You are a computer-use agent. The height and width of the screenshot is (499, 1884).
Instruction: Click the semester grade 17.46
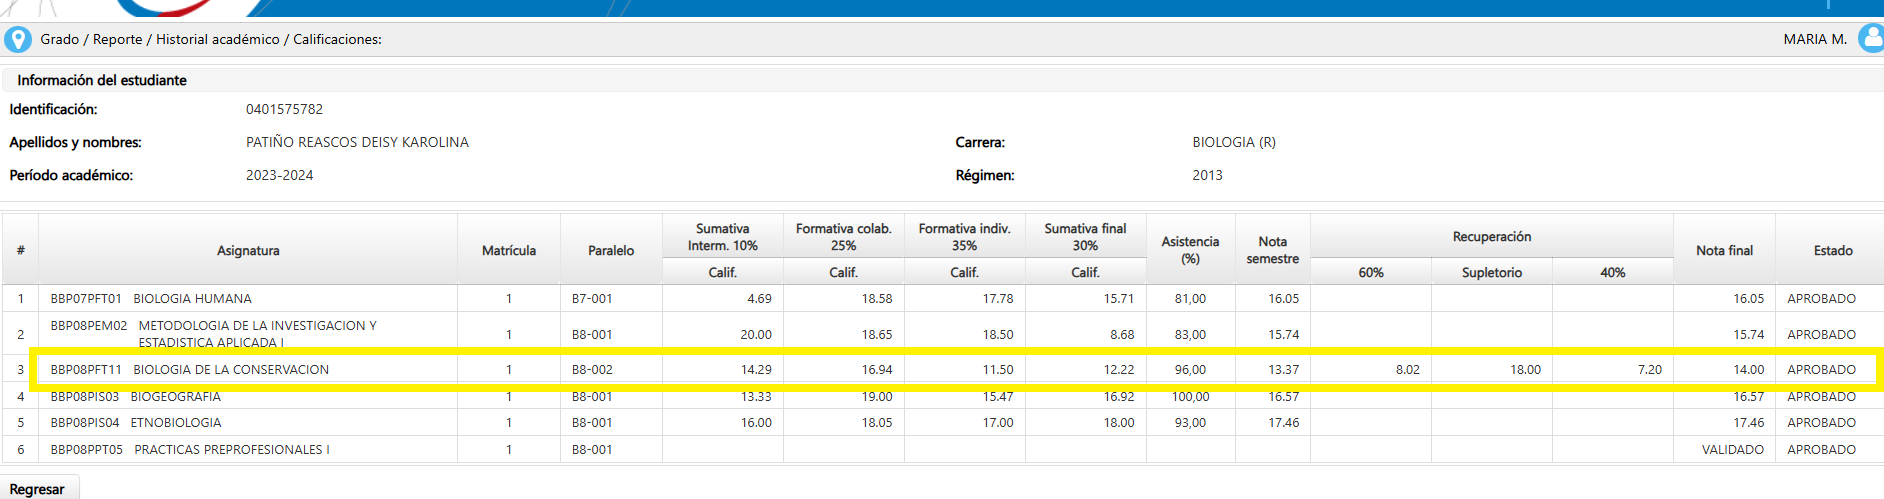[x=1283, y=422]
